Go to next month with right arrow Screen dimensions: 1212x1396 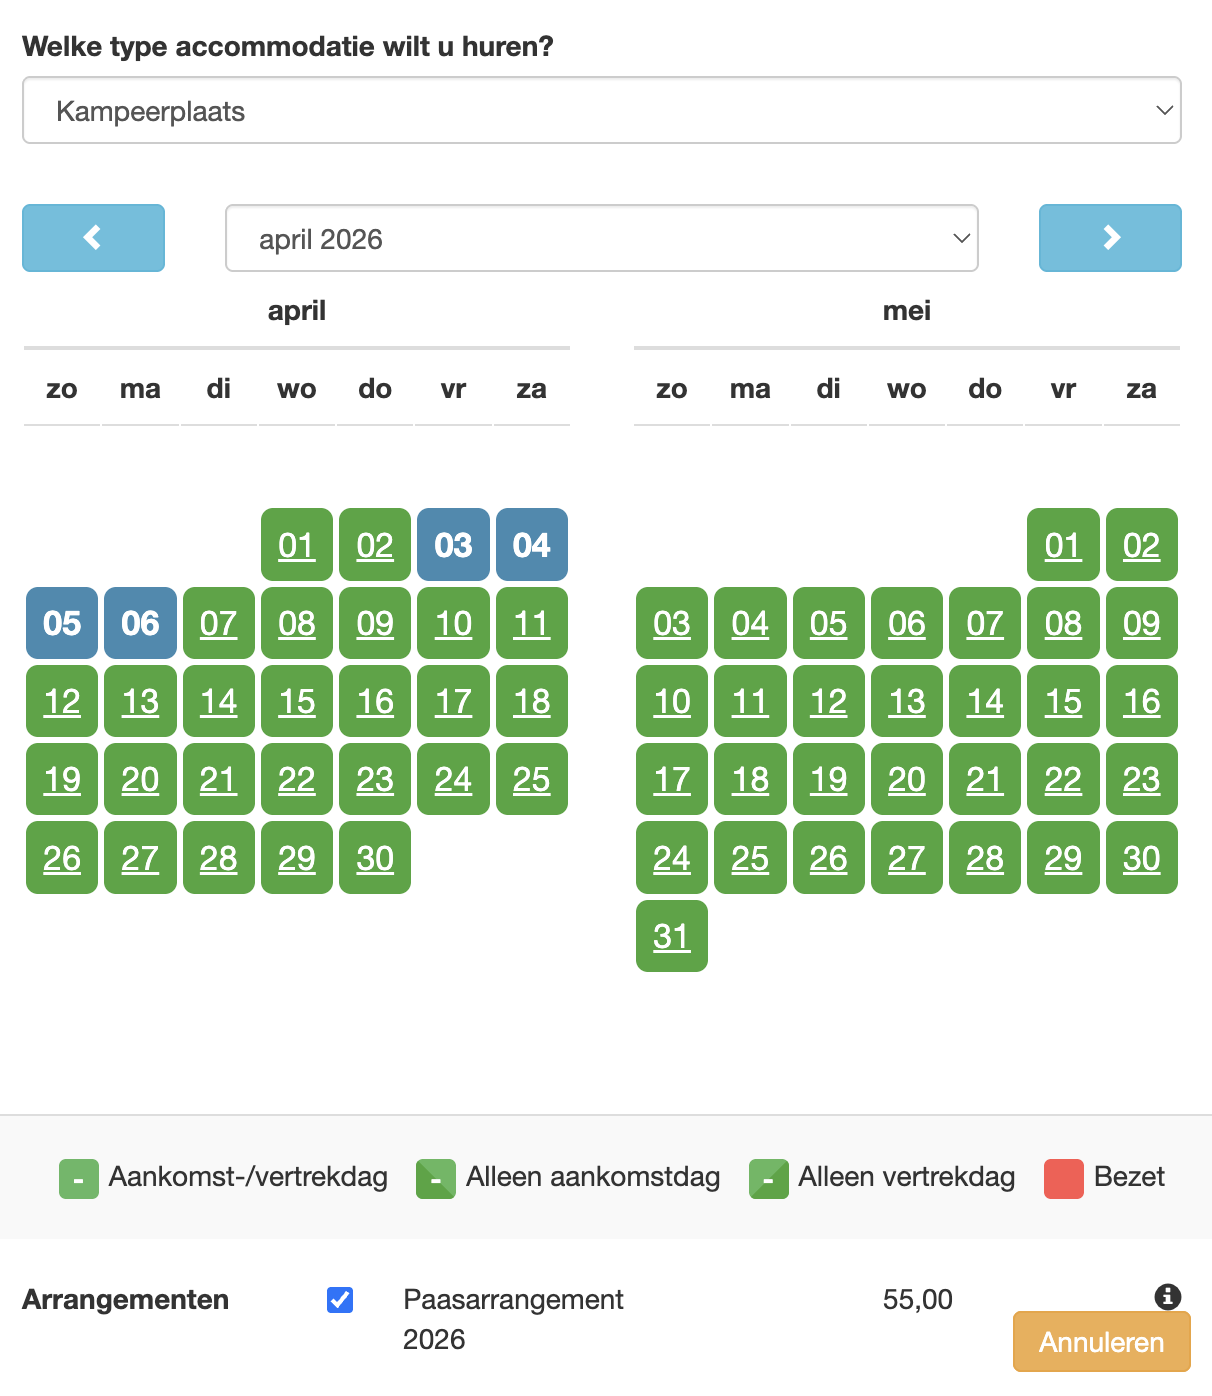pyautogui.click(x=1110, y=238)
